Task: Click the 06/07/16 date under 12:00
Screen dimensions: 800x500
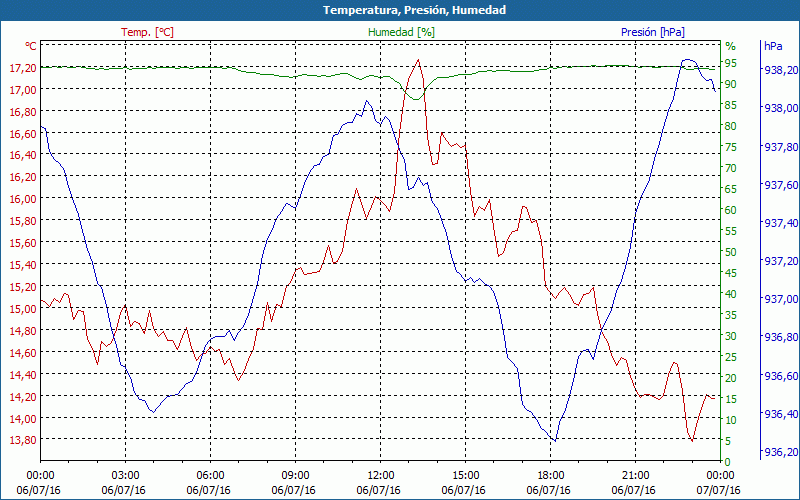Action: 379,490
